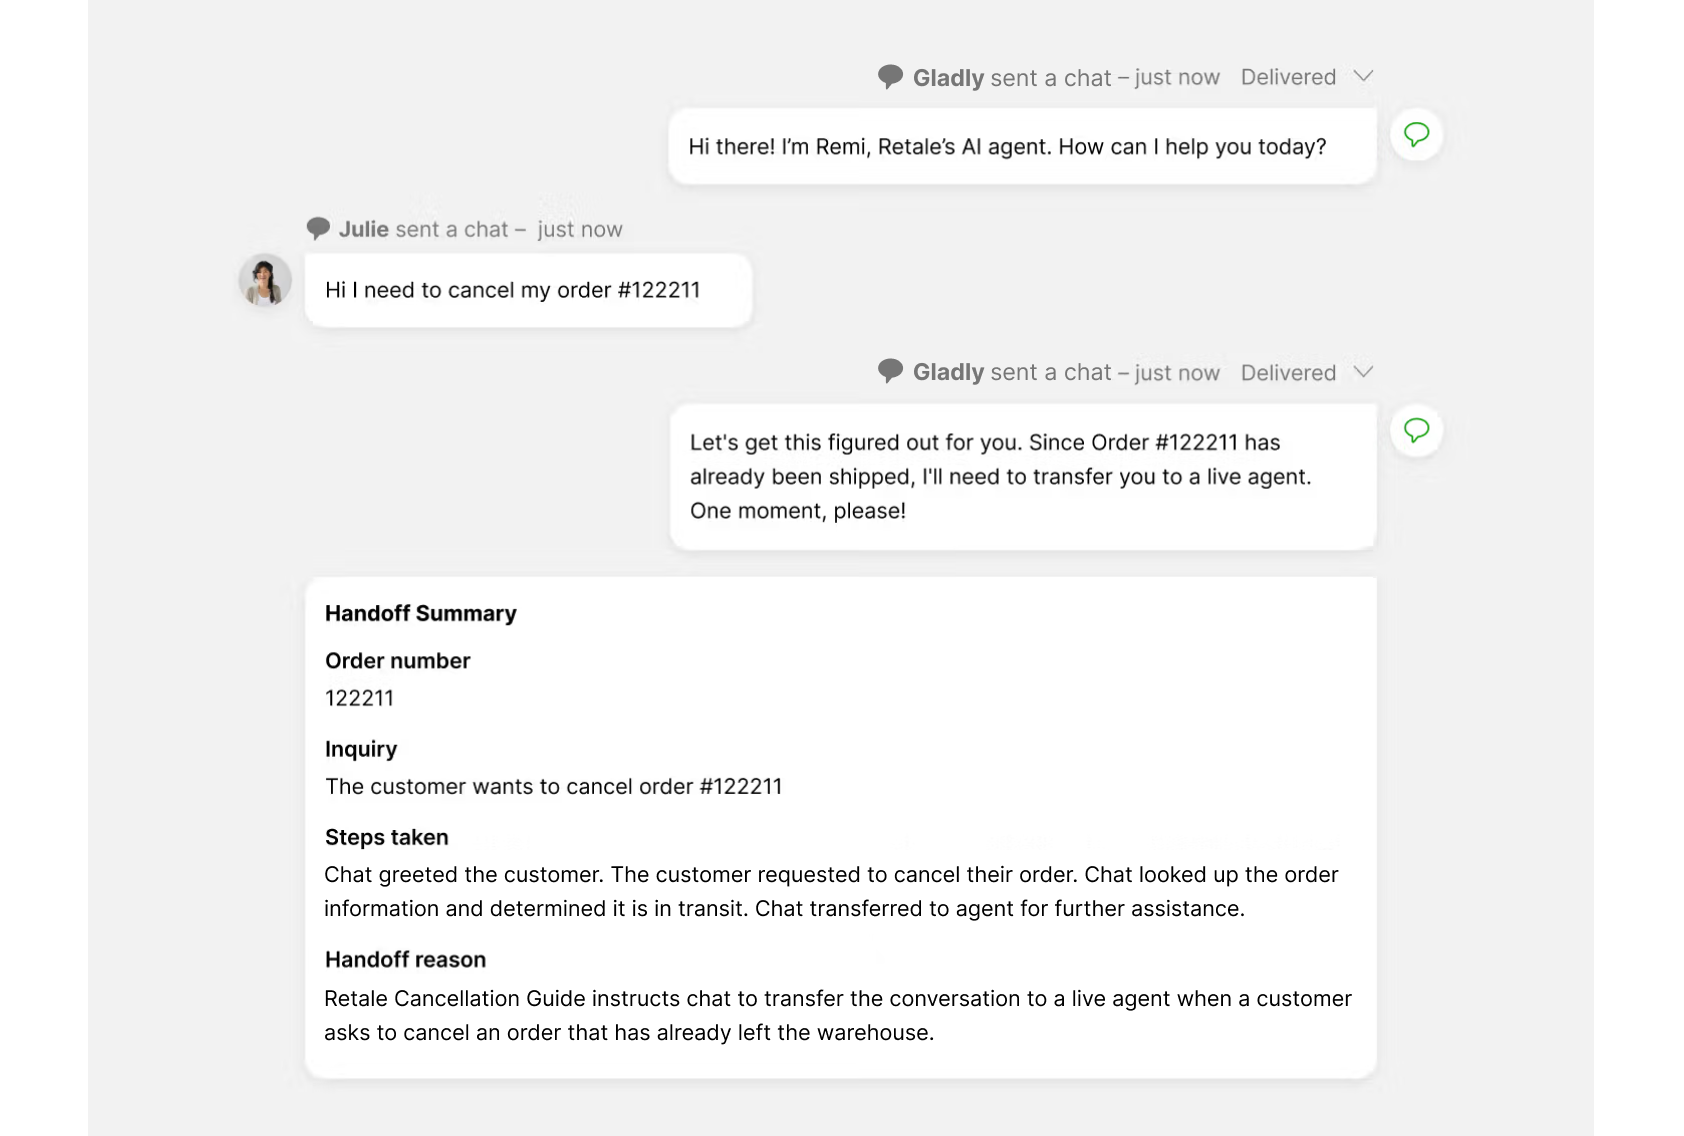Click the green reaction bubble beside the transfer message
This screenshot has width=1684, height=1136.
[1416, 430]
